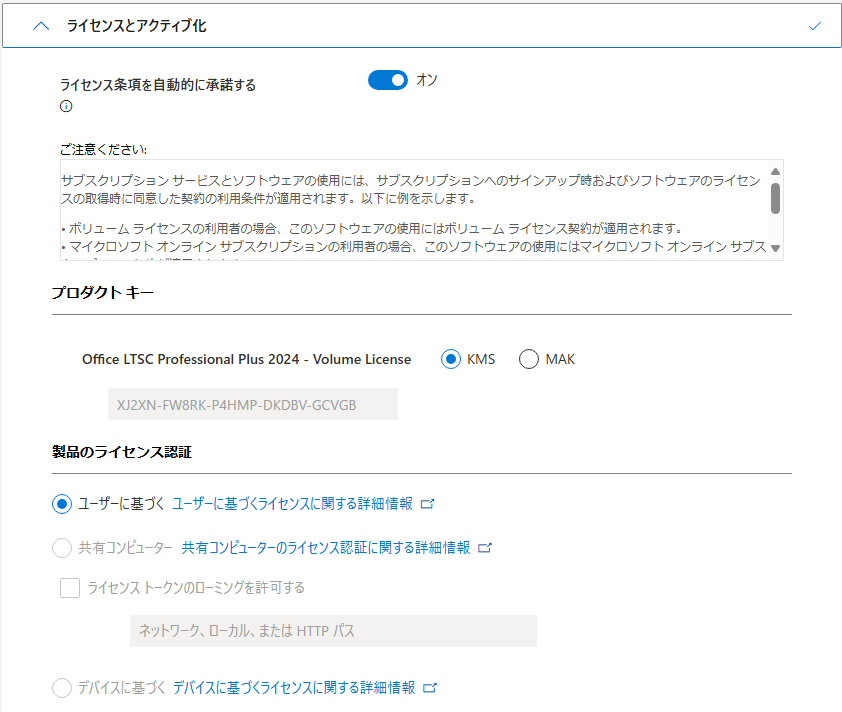This screenshot has width=842, height=712.
Task: Click external link icon after user license link
Action: (x=427, y=504)
